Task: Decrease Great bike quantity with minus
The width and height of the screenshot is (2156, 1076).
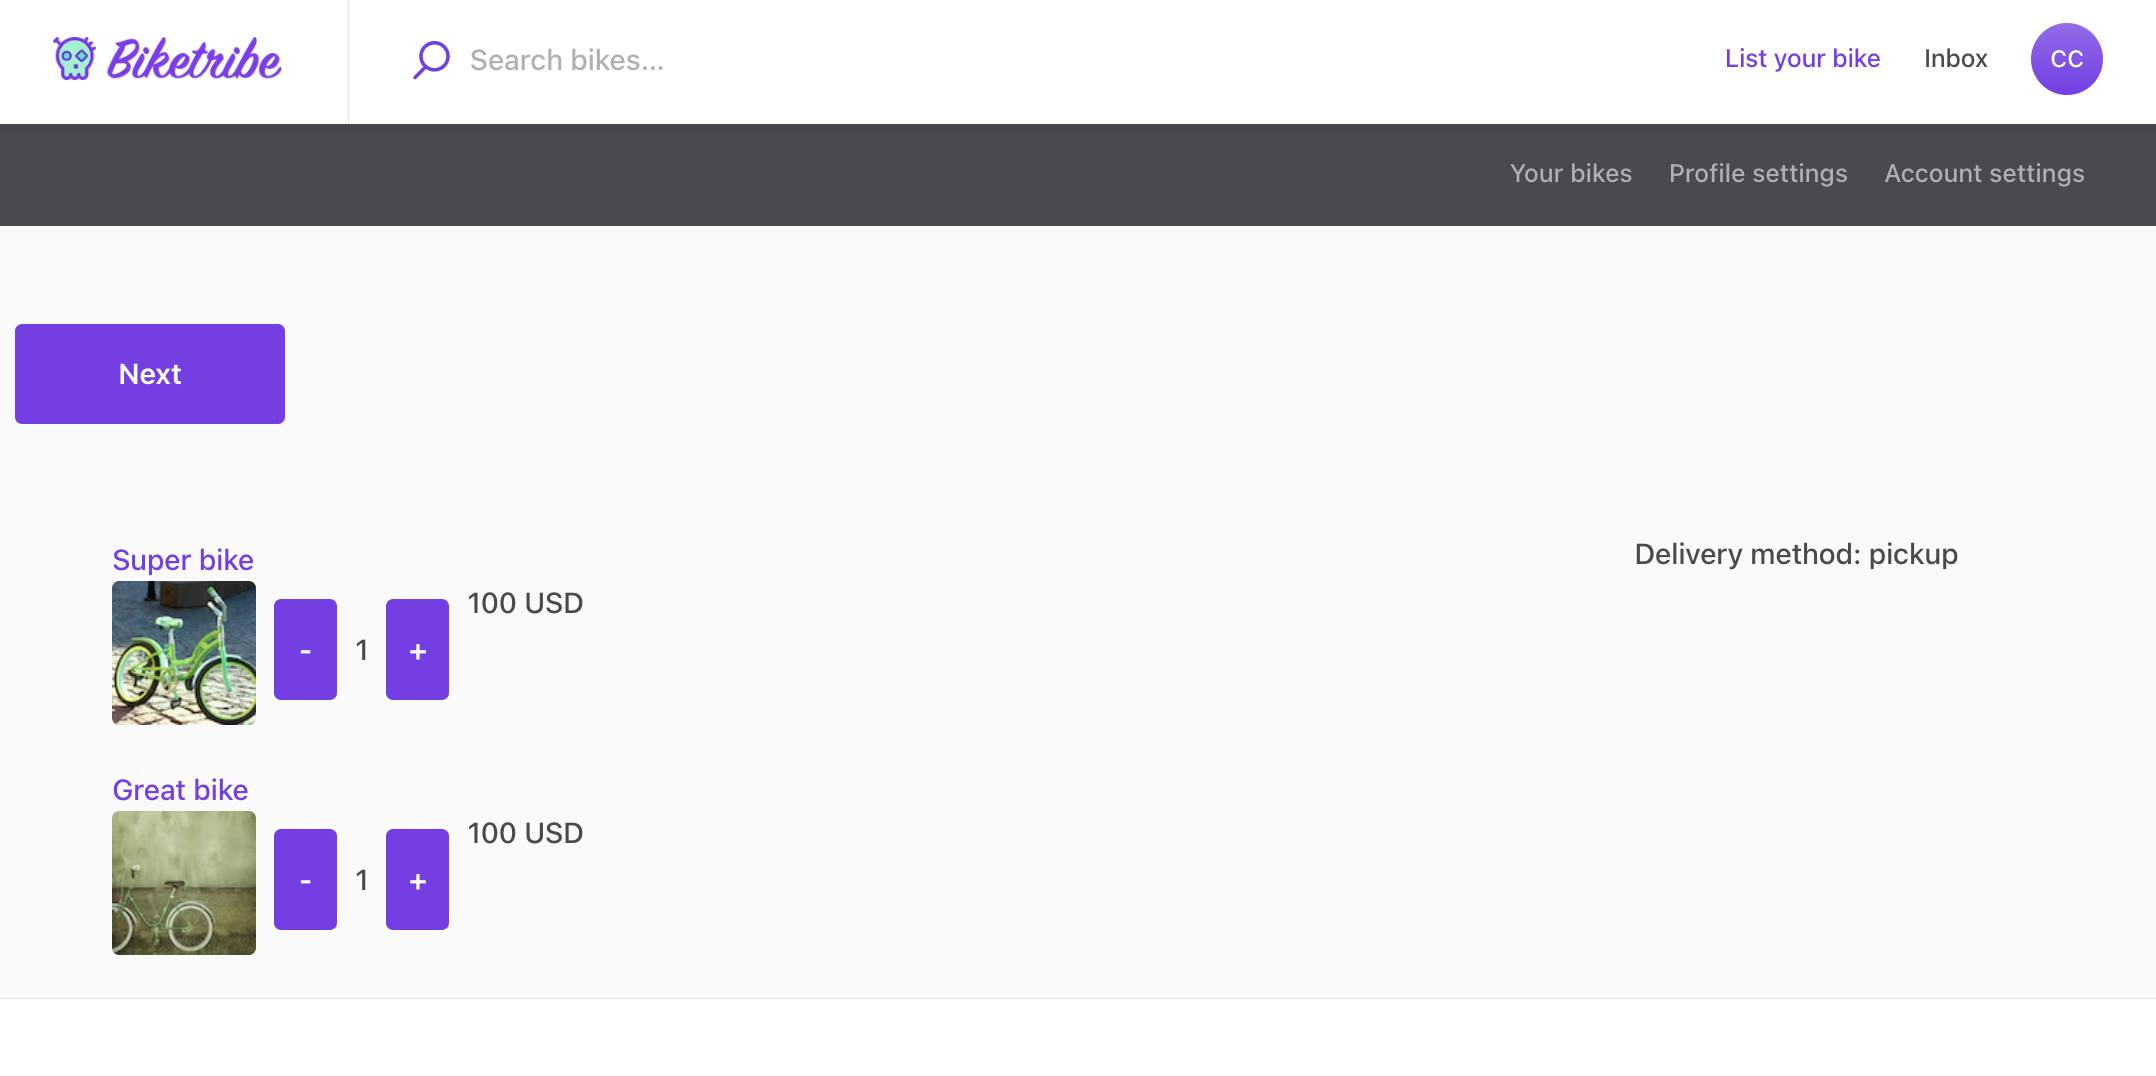Action: (x=305, y=880)
